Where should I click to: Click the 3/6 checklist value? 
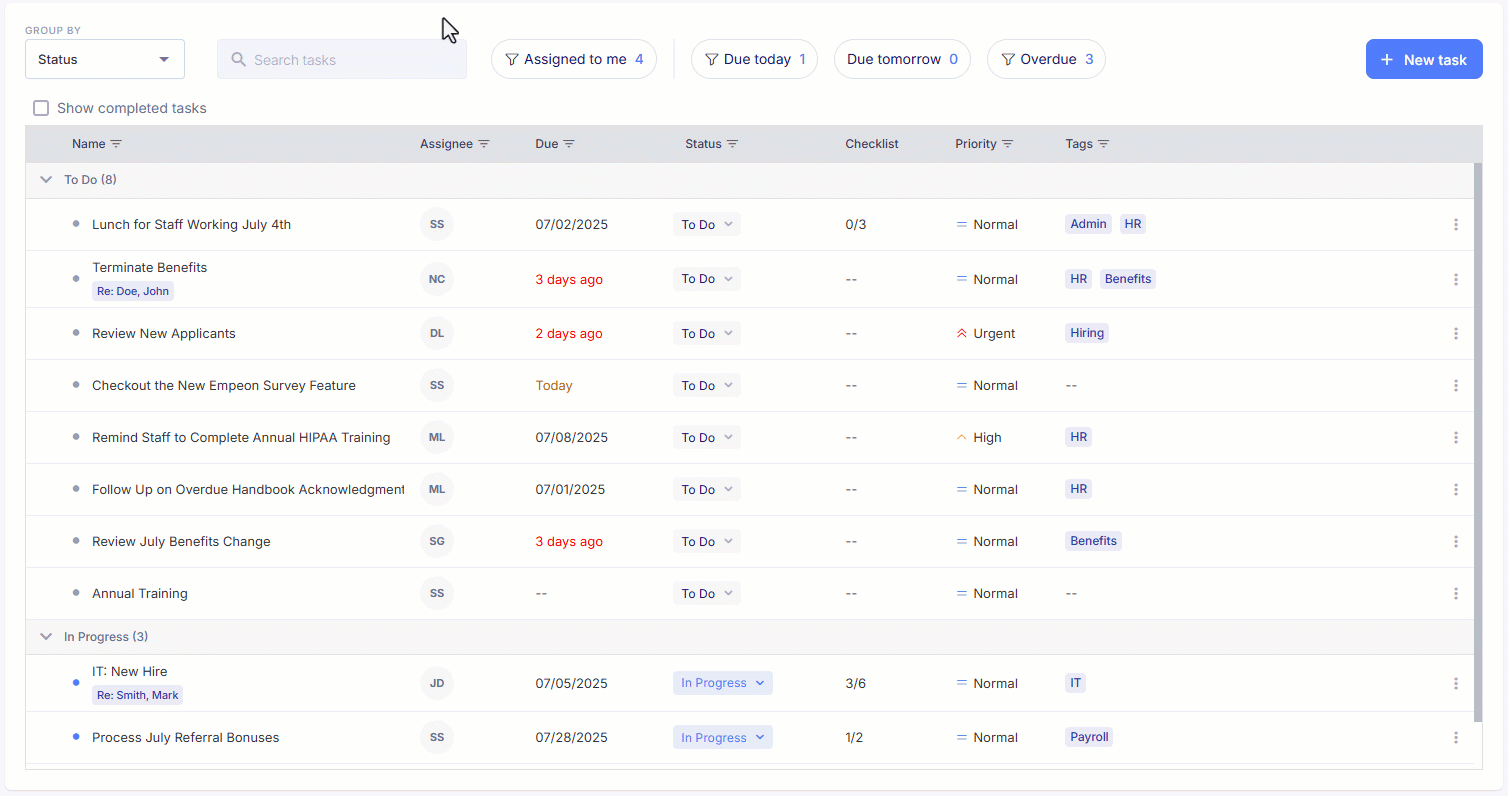click(855, 683)
